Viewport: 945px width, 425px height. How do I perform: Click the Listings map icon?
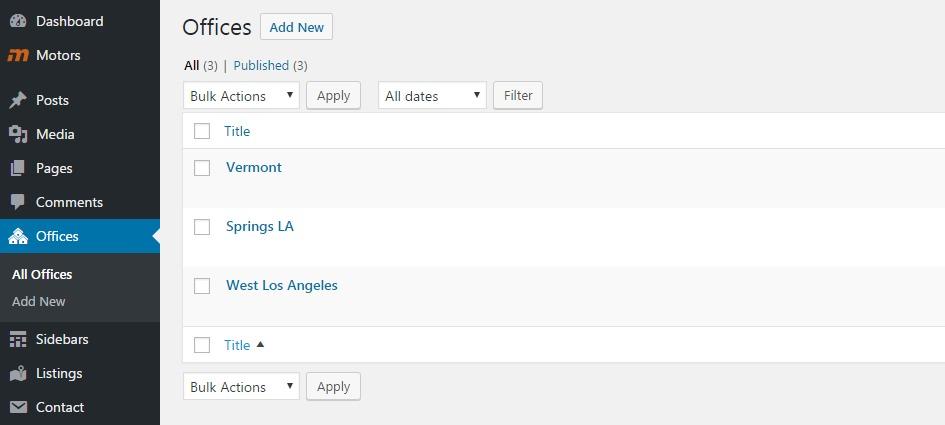18,373
